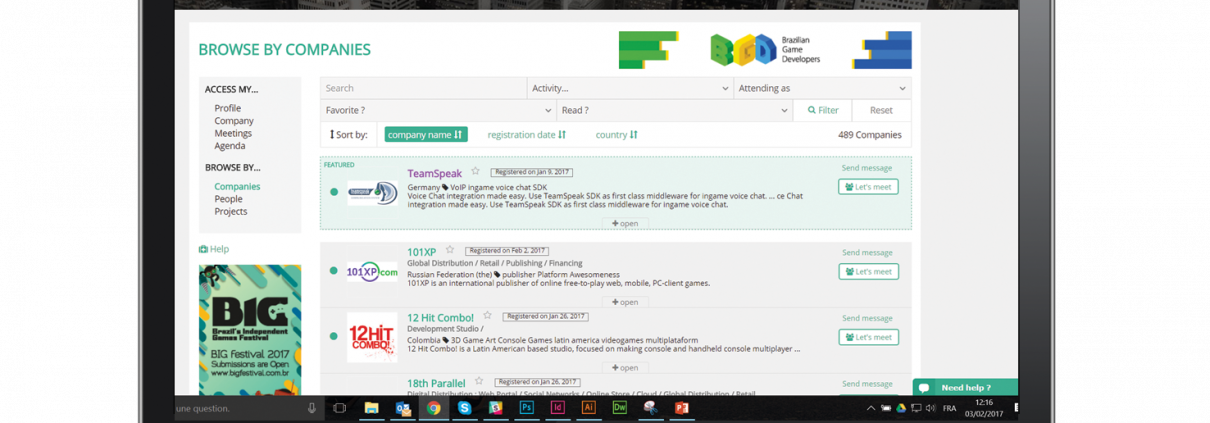1210x423 pixels.
Task: Open the 18th Parallel company title
Action: click(x=436, y=383)
